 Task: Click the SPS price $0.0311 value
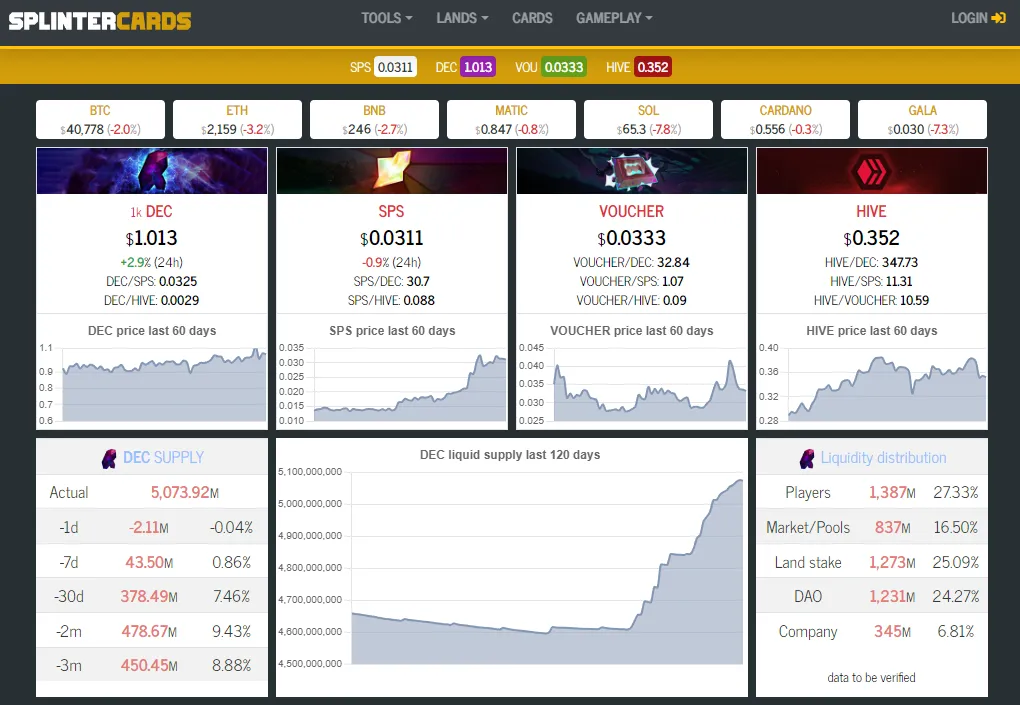tap(392, 238)
